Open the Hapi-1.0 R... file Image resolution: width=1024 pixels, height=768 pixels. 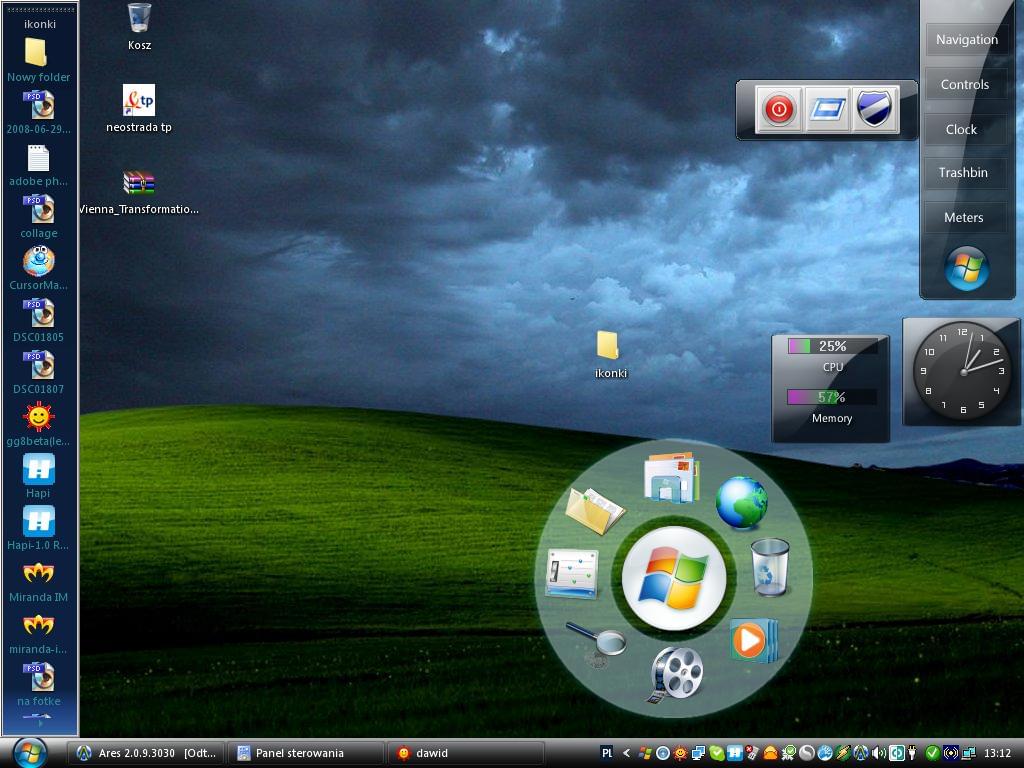[39, 528]
